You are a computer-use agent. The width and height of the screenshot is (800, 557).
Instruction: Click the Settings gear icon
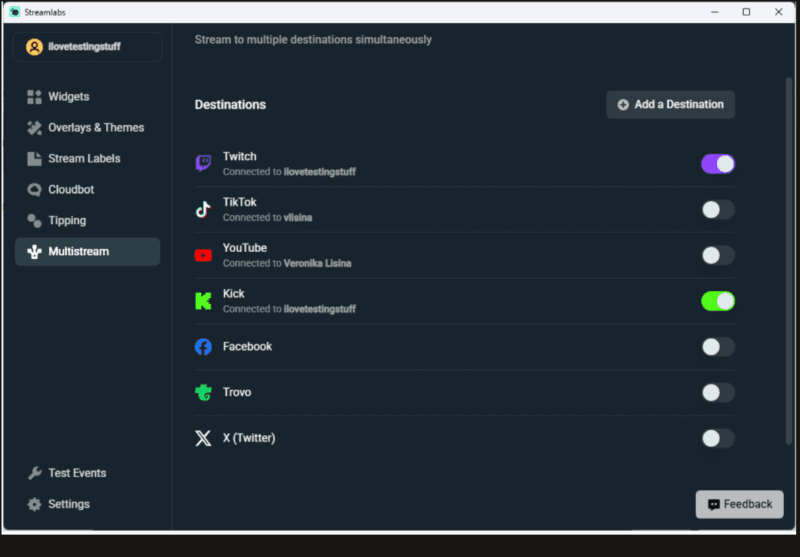coord(34,504)
